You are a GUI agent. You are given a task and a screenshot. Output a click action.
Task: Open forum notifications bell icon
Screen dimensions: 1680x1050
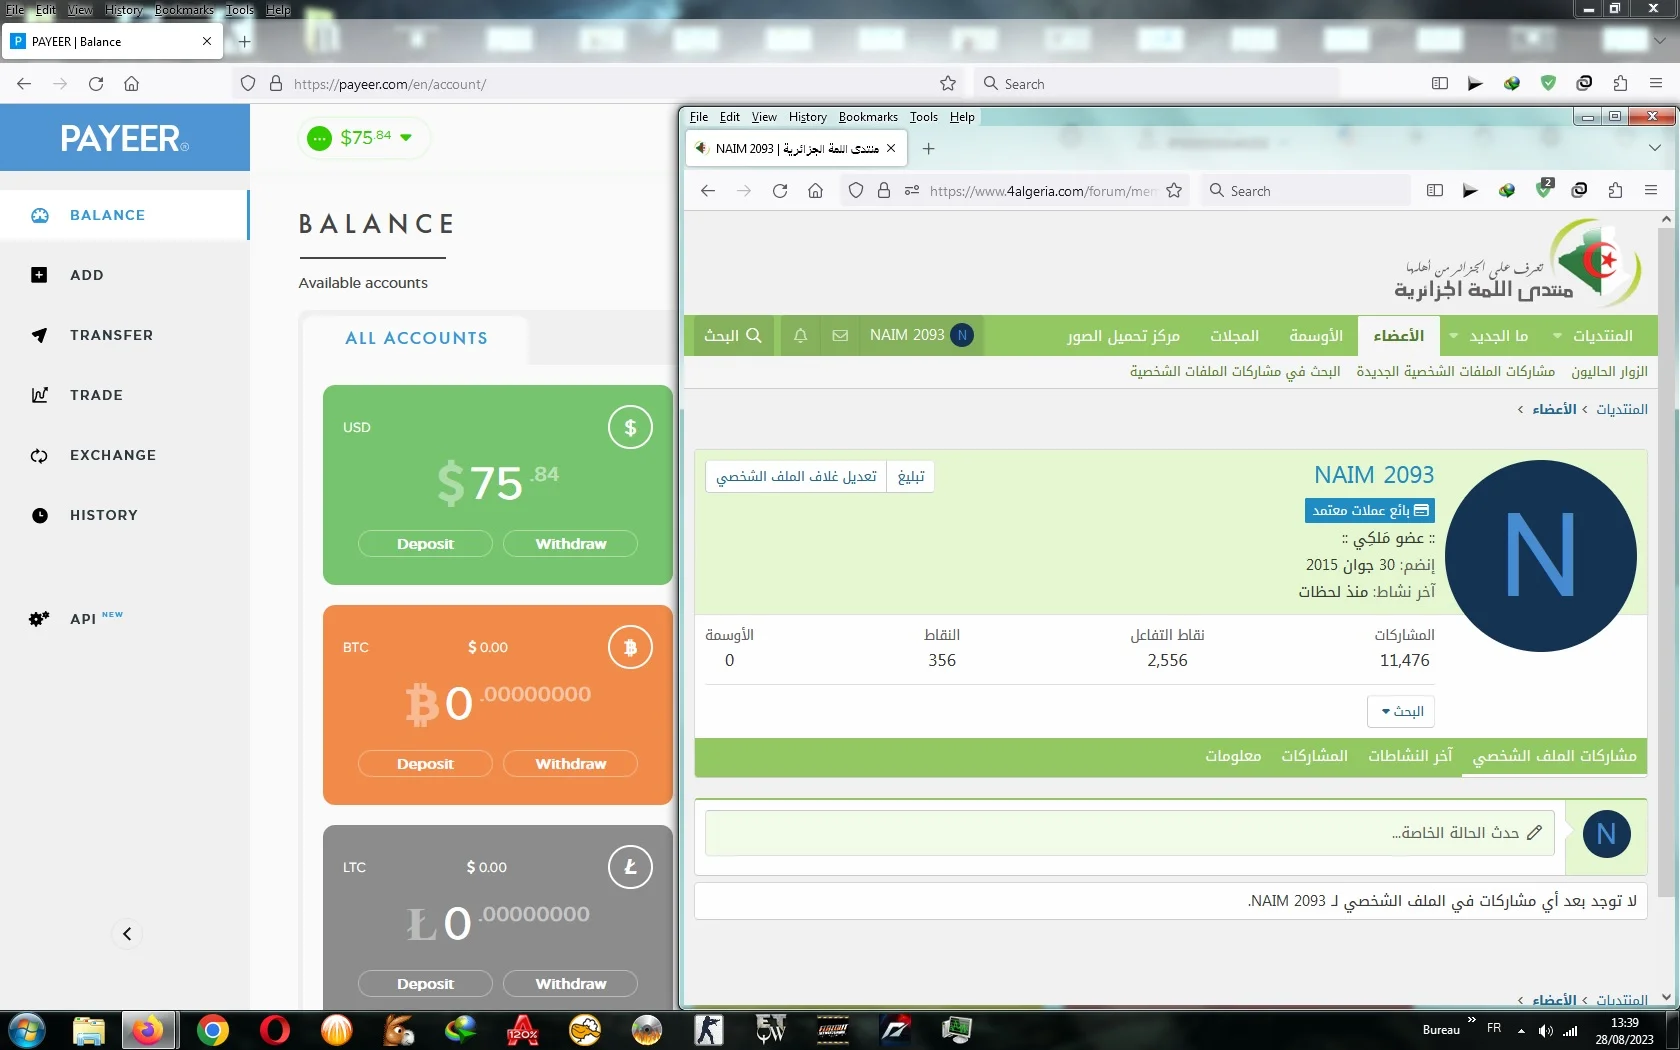coord(800,336)
